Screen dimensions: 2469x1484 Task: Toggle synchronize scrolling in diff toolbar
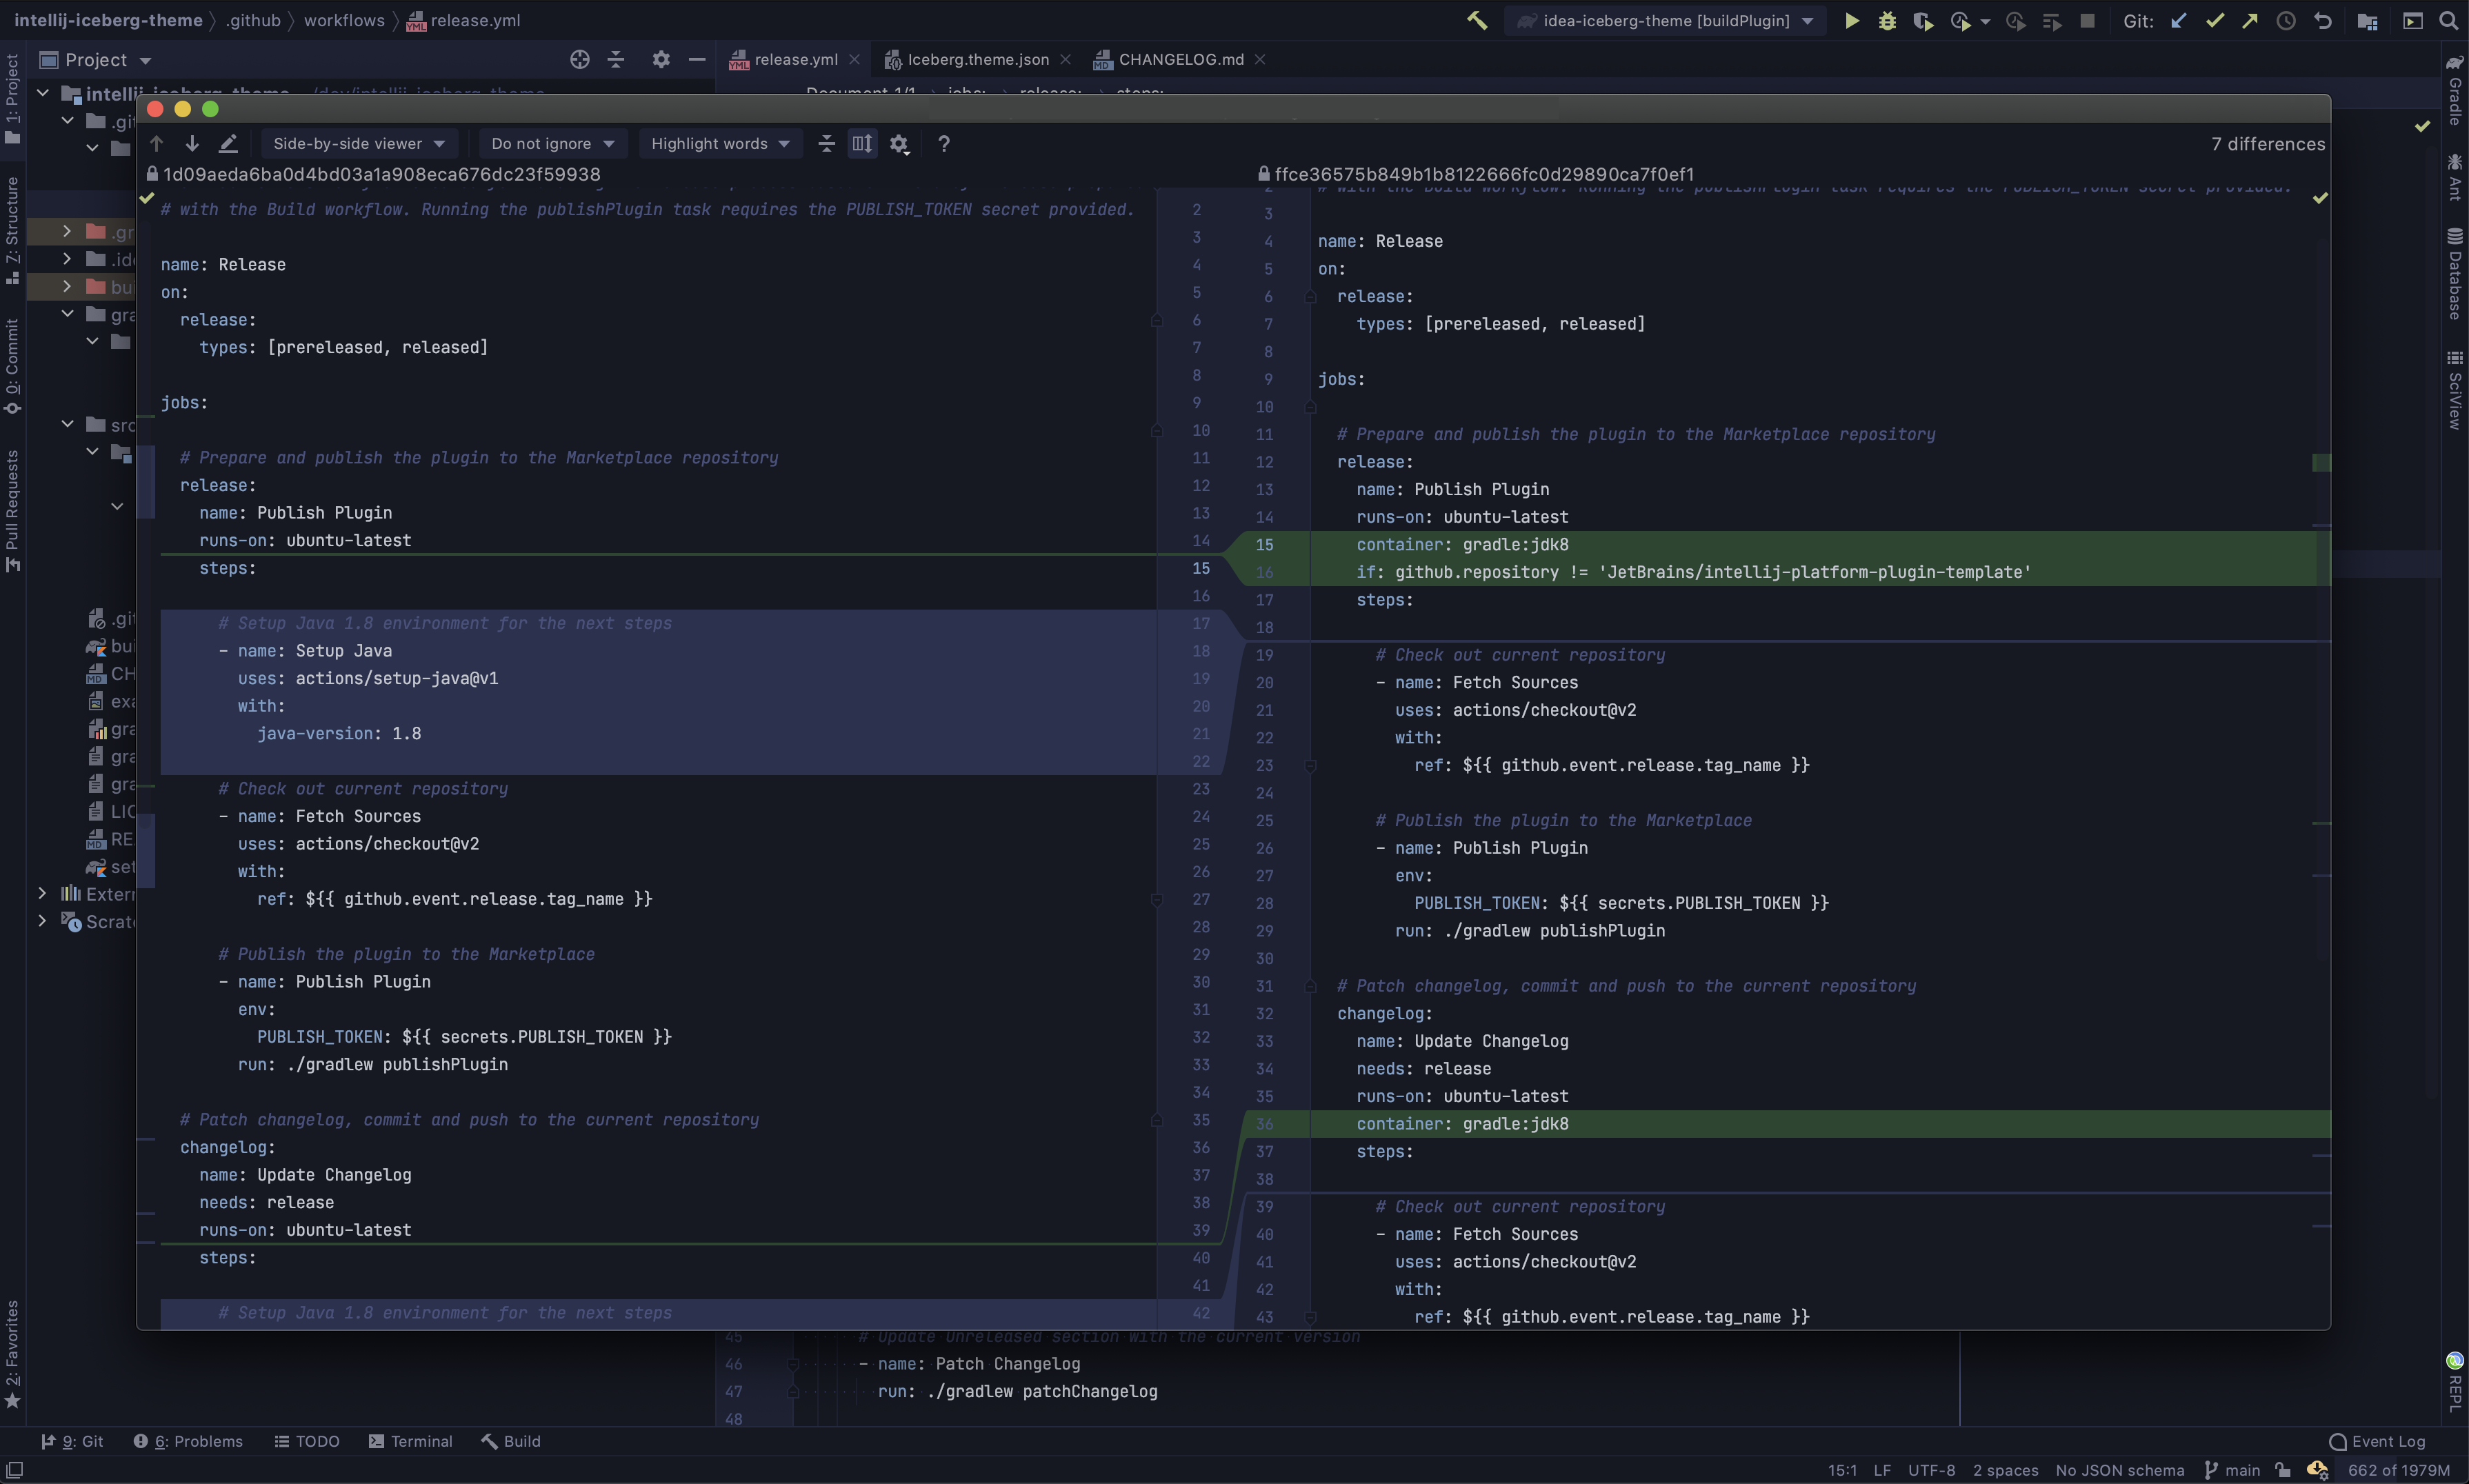[x=862, y=143]
